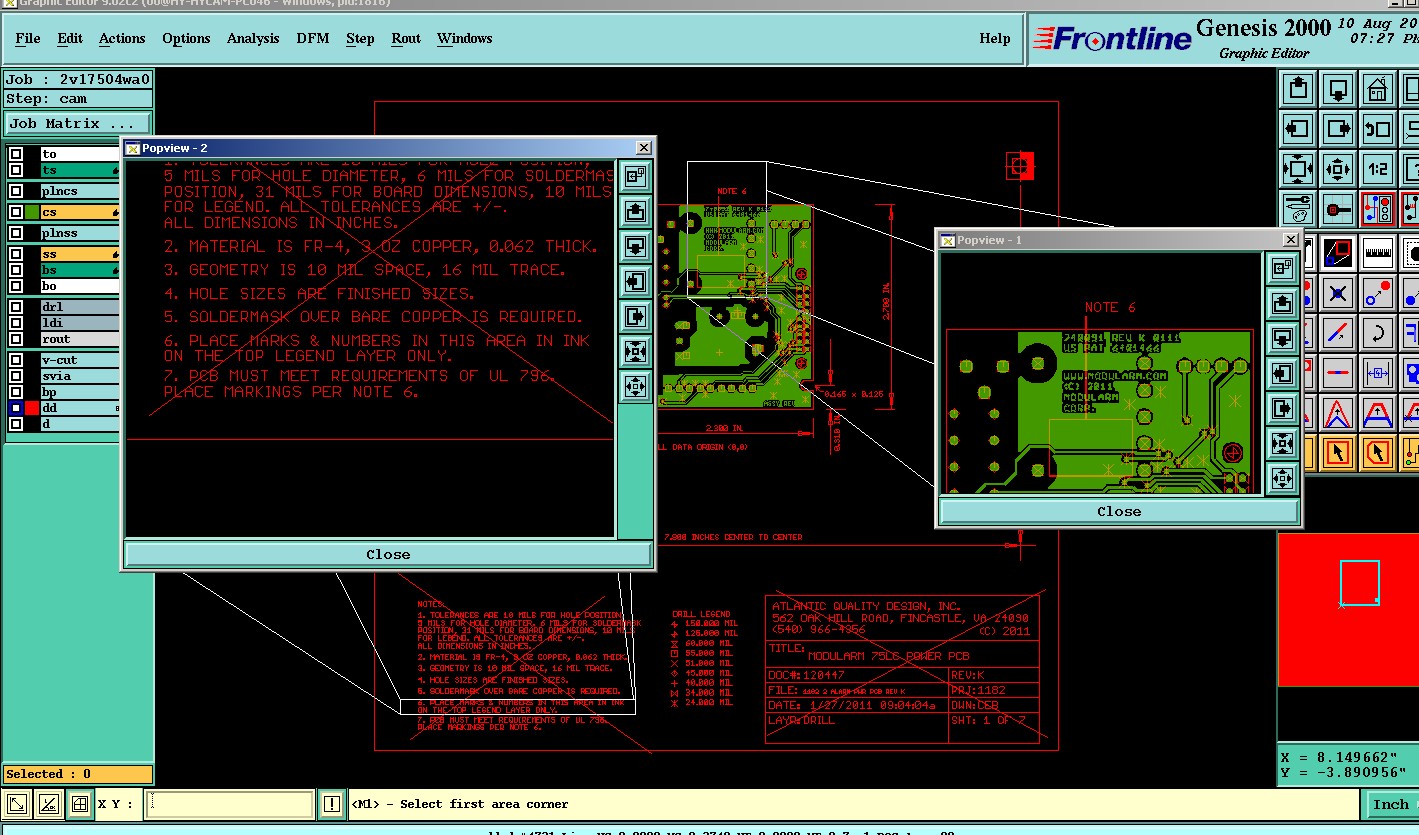Screen dimensions: 1419x835
Task: Select the snap target grid icon
Action: (1338, 209)
